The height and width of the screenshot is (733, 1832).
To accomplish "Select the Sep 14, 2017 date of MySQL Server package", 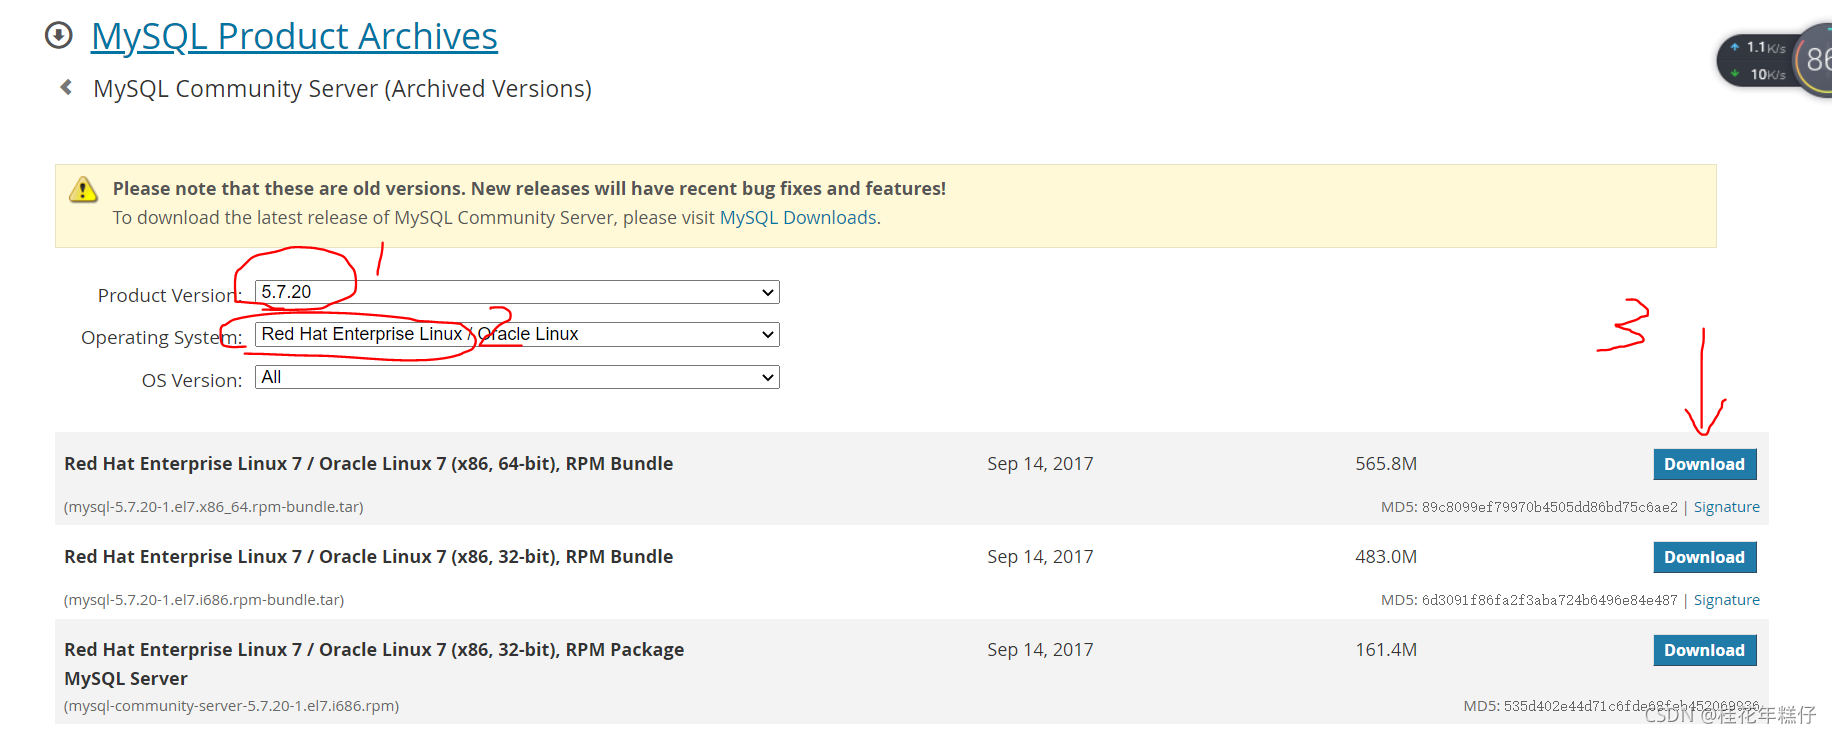I will coord(1040,650).
